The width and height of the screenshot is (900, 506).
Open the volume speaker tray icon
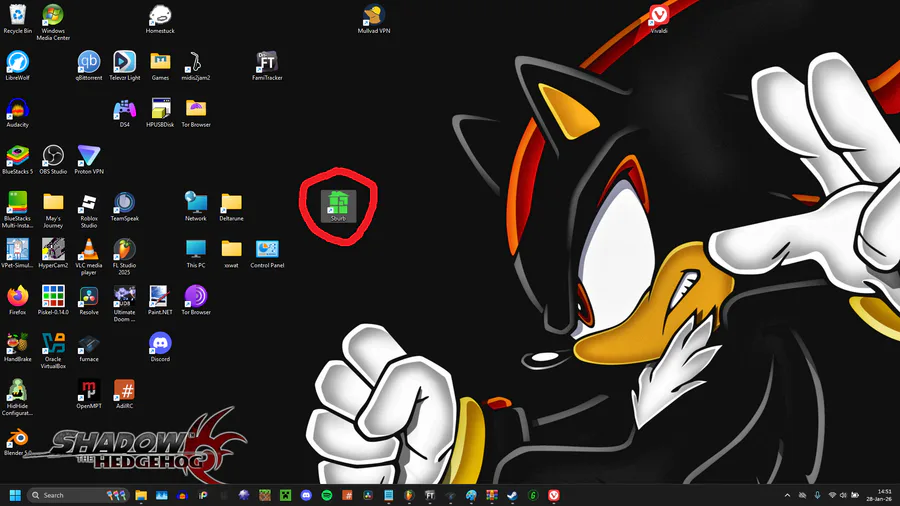tap(843, 495)
